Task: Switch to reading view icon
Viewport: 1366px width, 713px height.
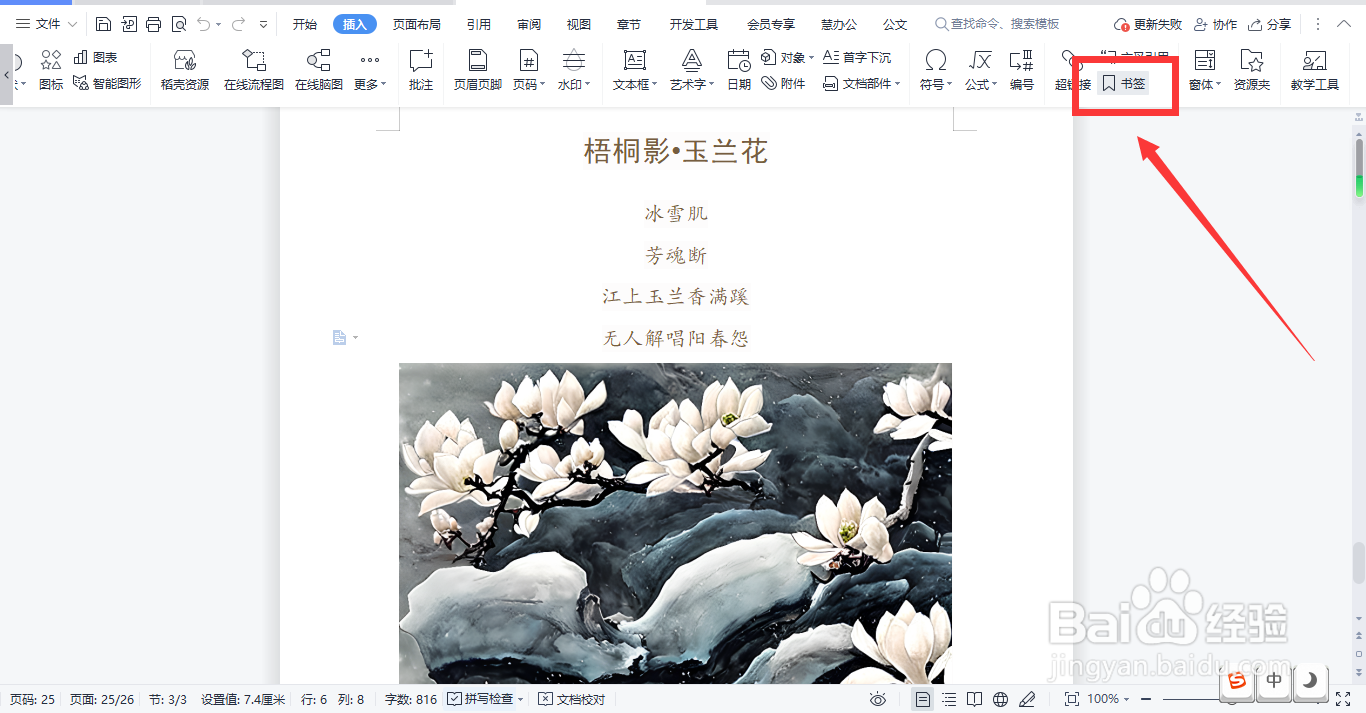Action: tap(975, 699)
